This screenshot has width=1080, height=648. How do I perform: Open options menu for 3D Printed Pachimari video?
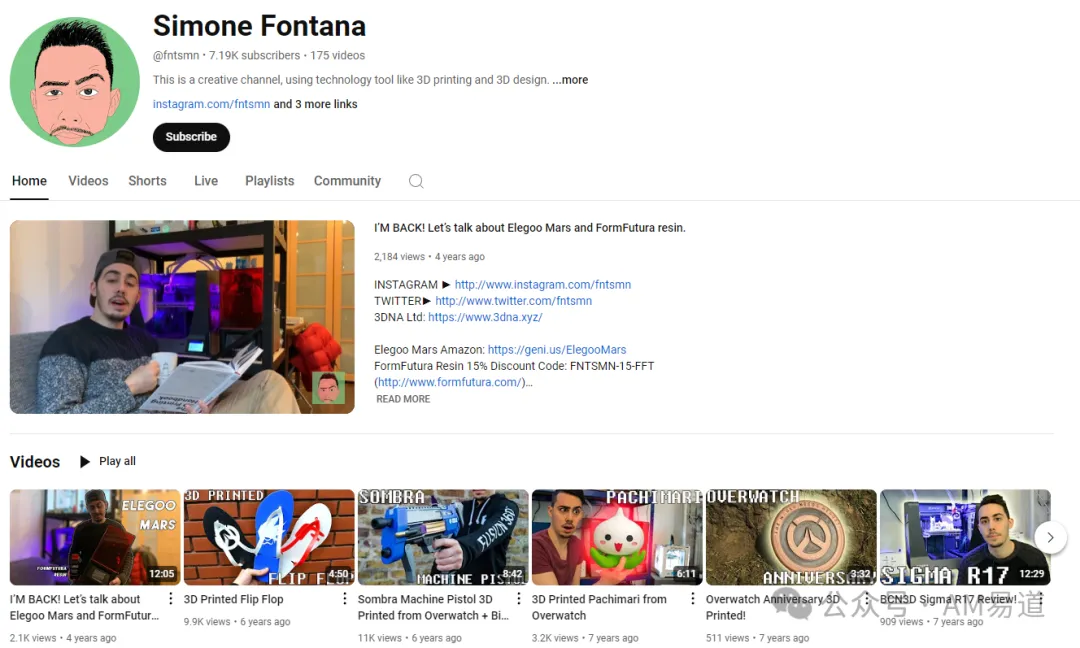click(693, 599)
